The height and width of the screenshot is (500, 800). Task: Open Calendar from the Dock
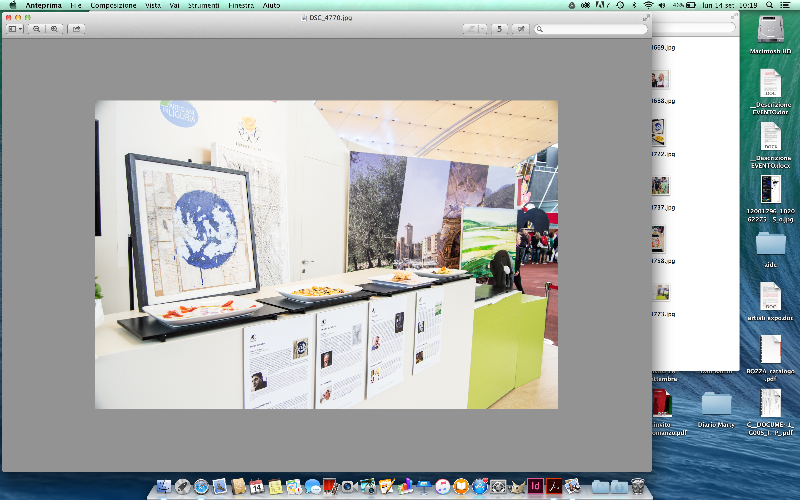pos(257,487)
